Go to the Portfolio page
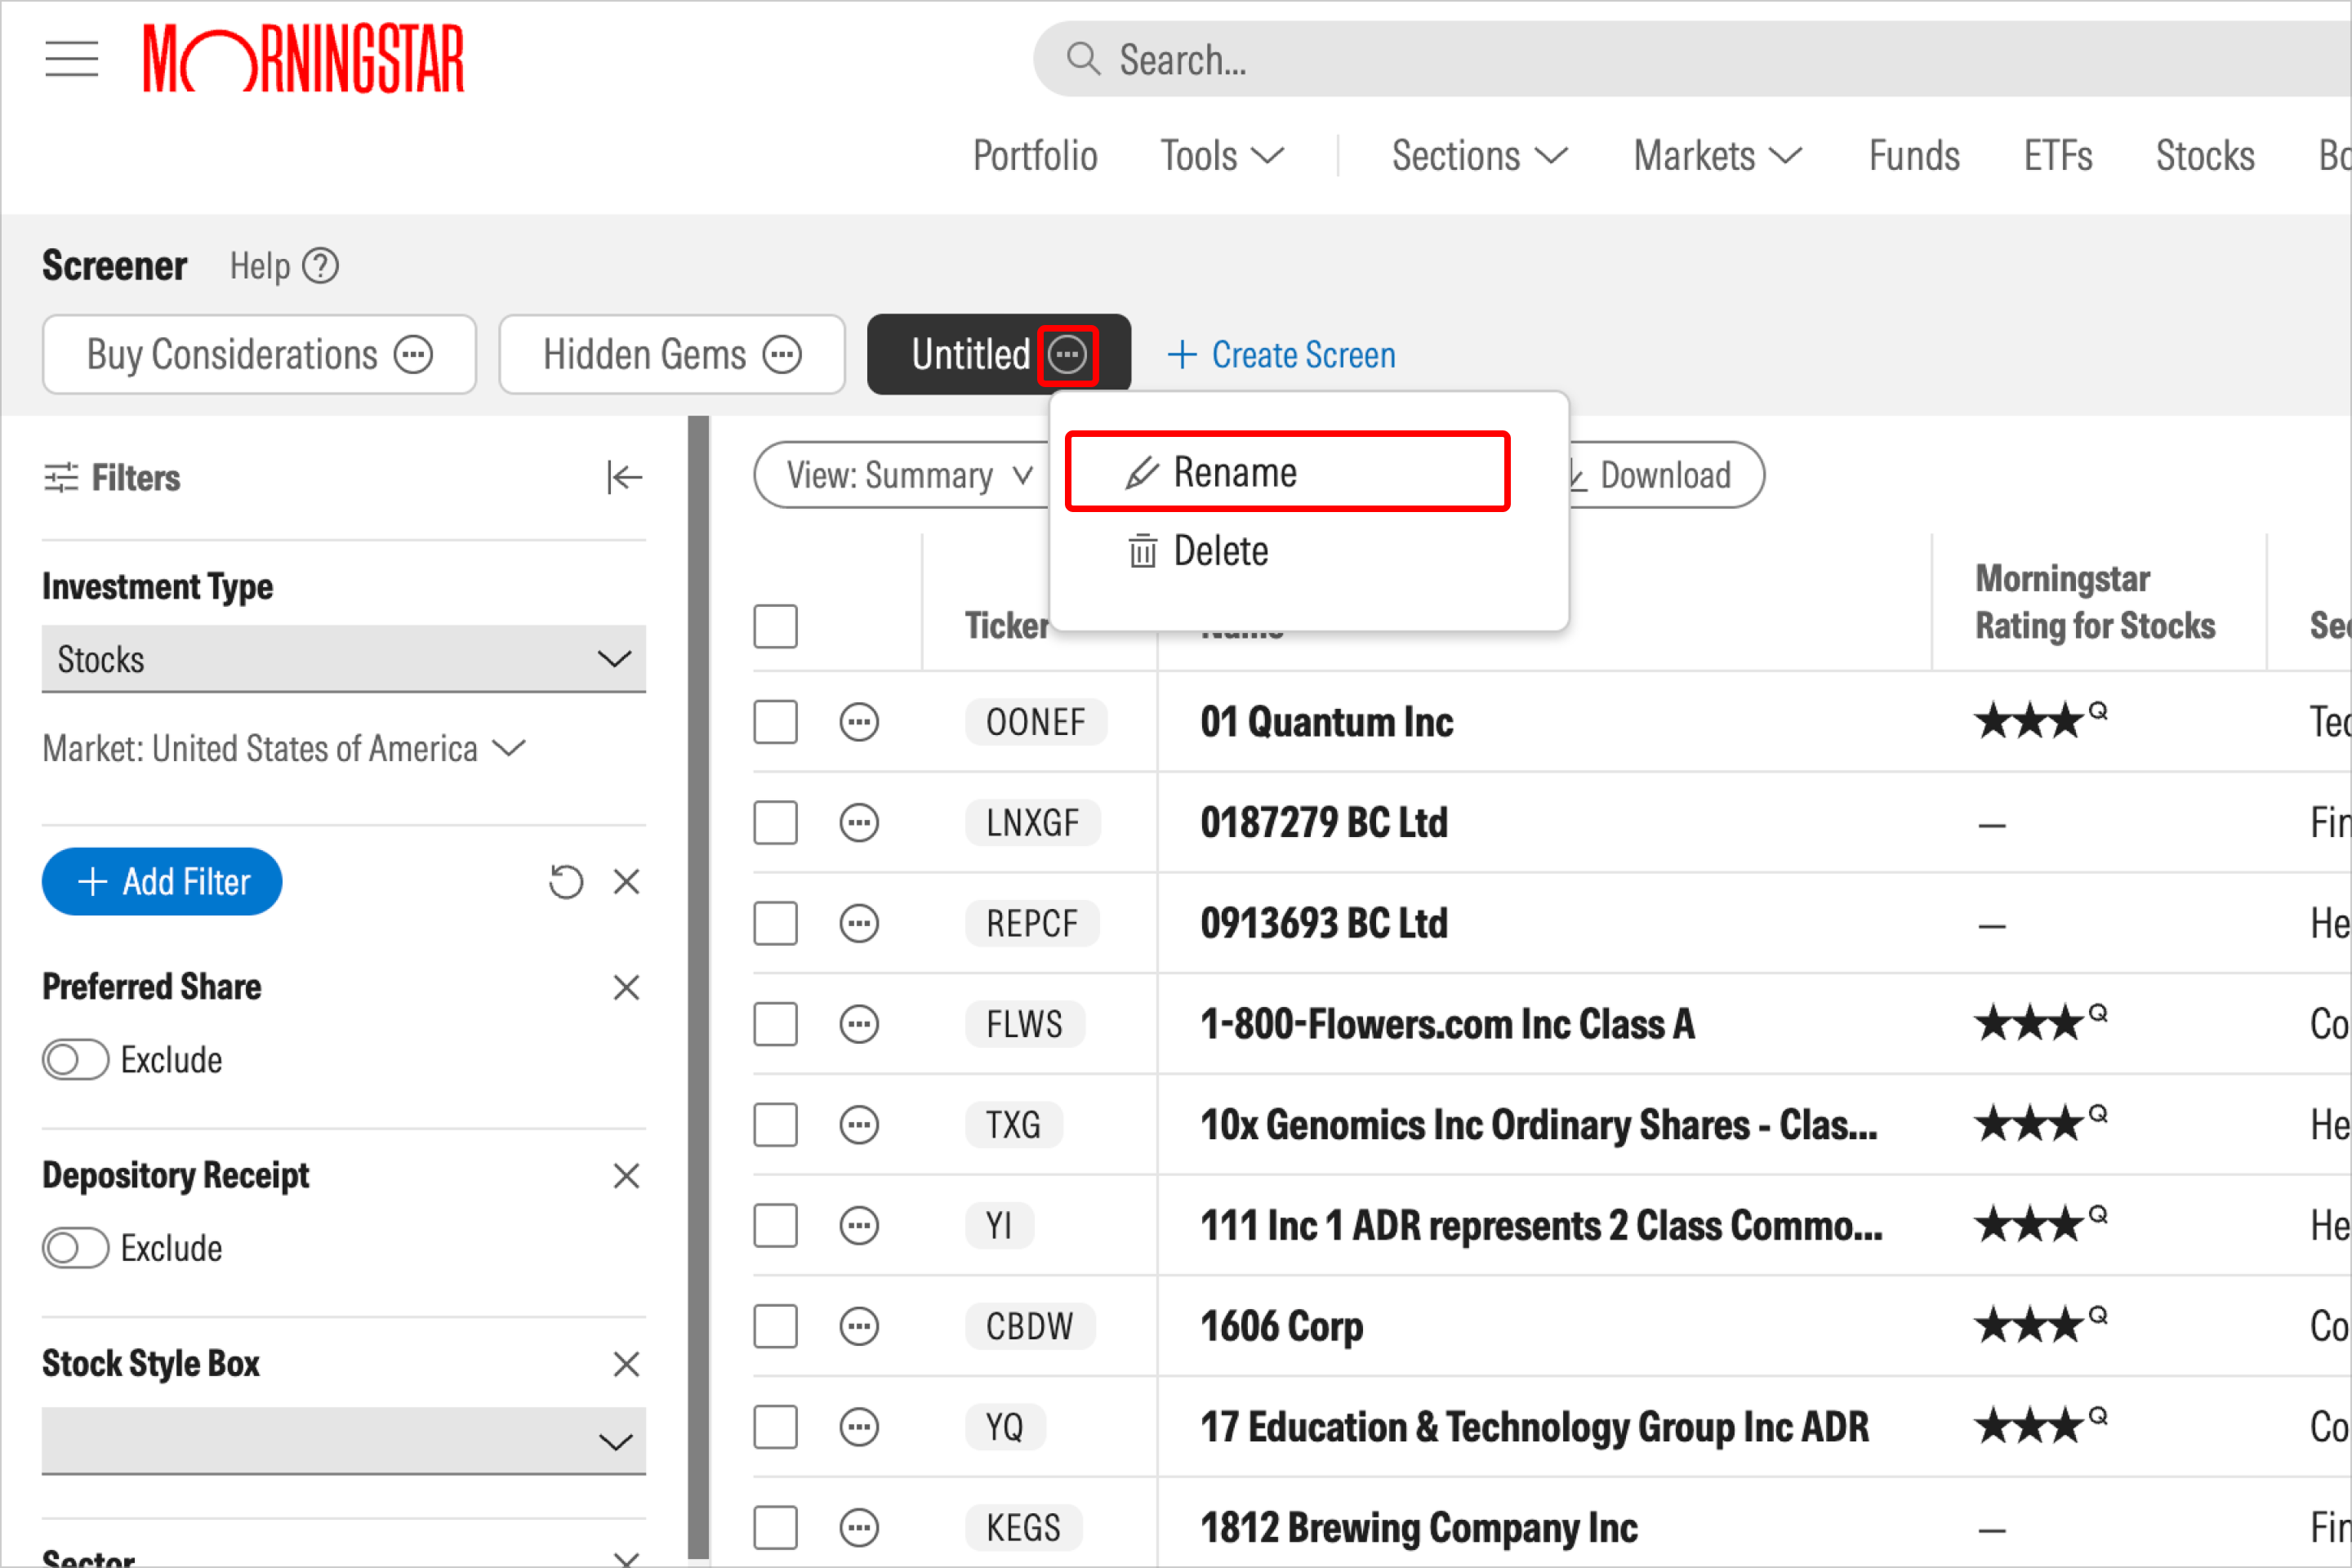The height and width of the screenshot is (1568, 2352). [x=1035, y=156]
